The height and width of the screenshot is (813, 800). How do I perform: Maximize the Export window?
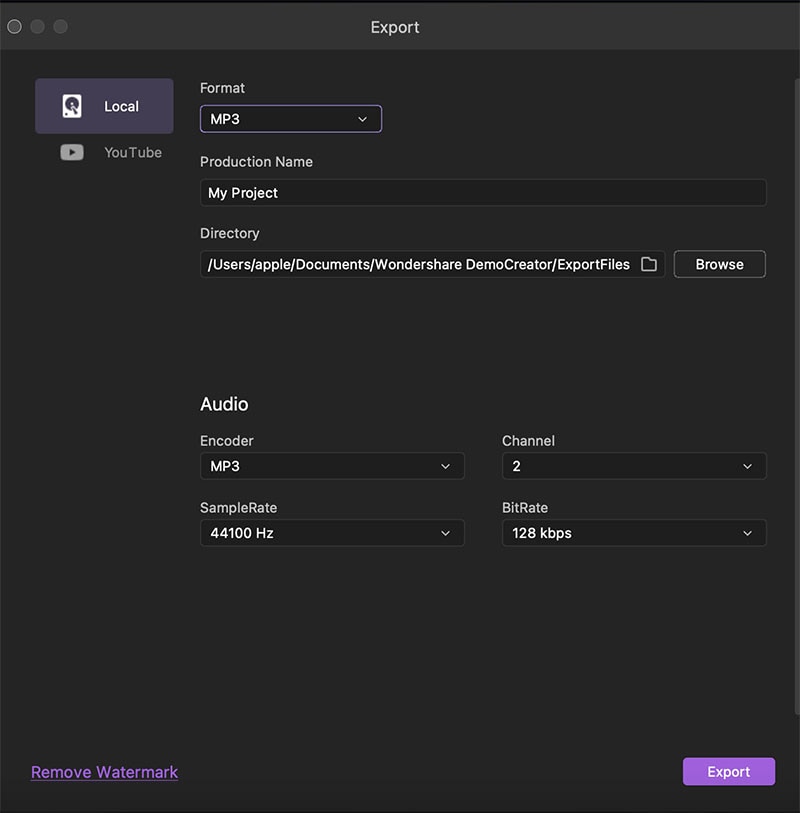click(61, 27)
